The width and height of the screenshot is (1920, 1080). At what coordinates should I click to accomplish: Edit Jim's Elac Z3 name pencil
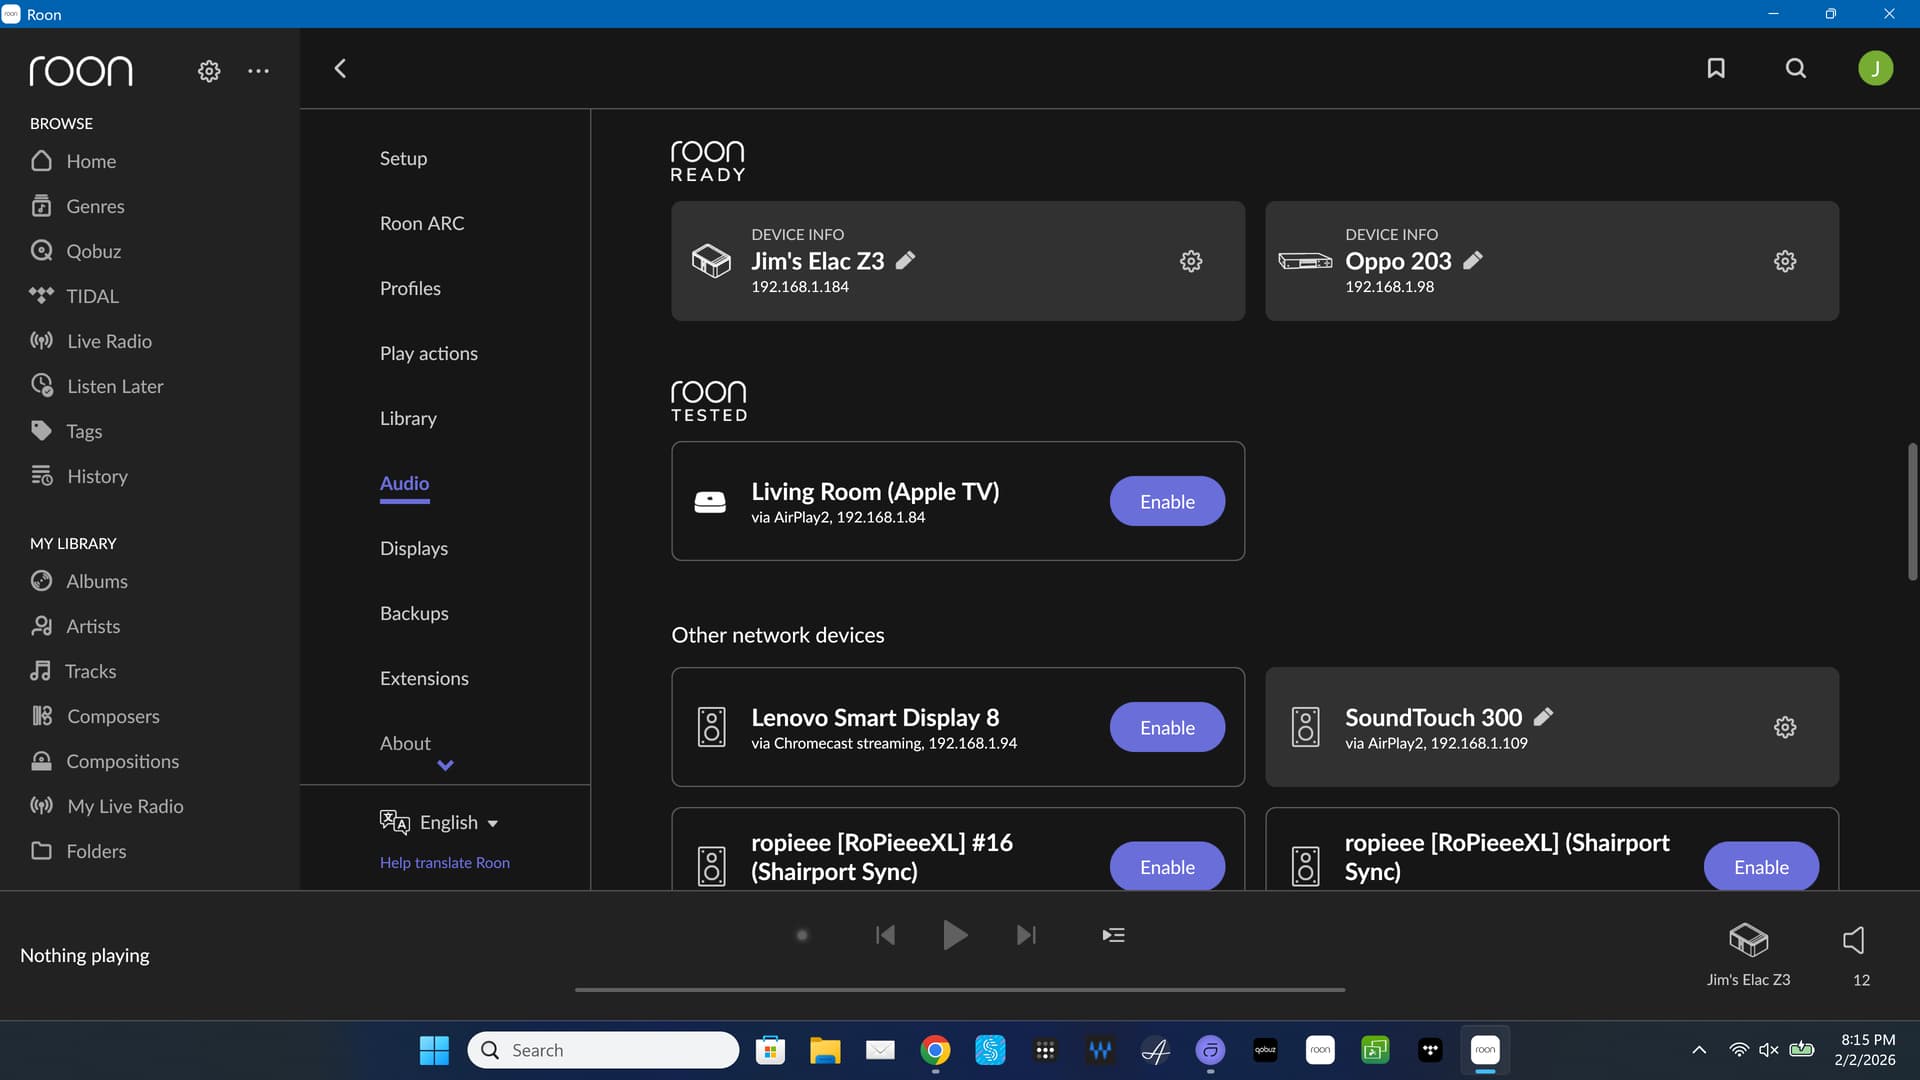click(x=905, y=261)
